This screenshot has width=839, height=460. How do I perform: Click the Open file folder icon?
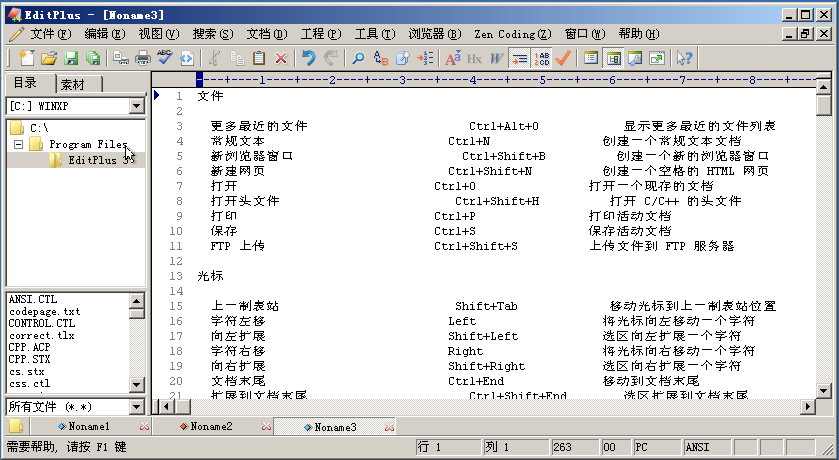click(x=49, y=58)
